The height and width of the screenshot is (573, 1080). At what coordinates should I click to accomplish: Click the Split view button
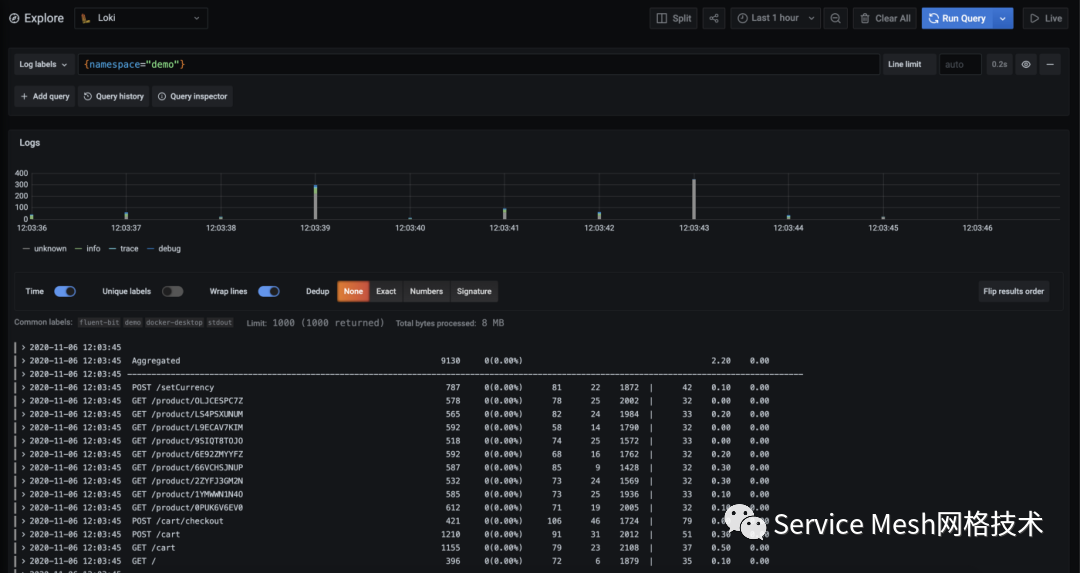click(x=674, y=19)
